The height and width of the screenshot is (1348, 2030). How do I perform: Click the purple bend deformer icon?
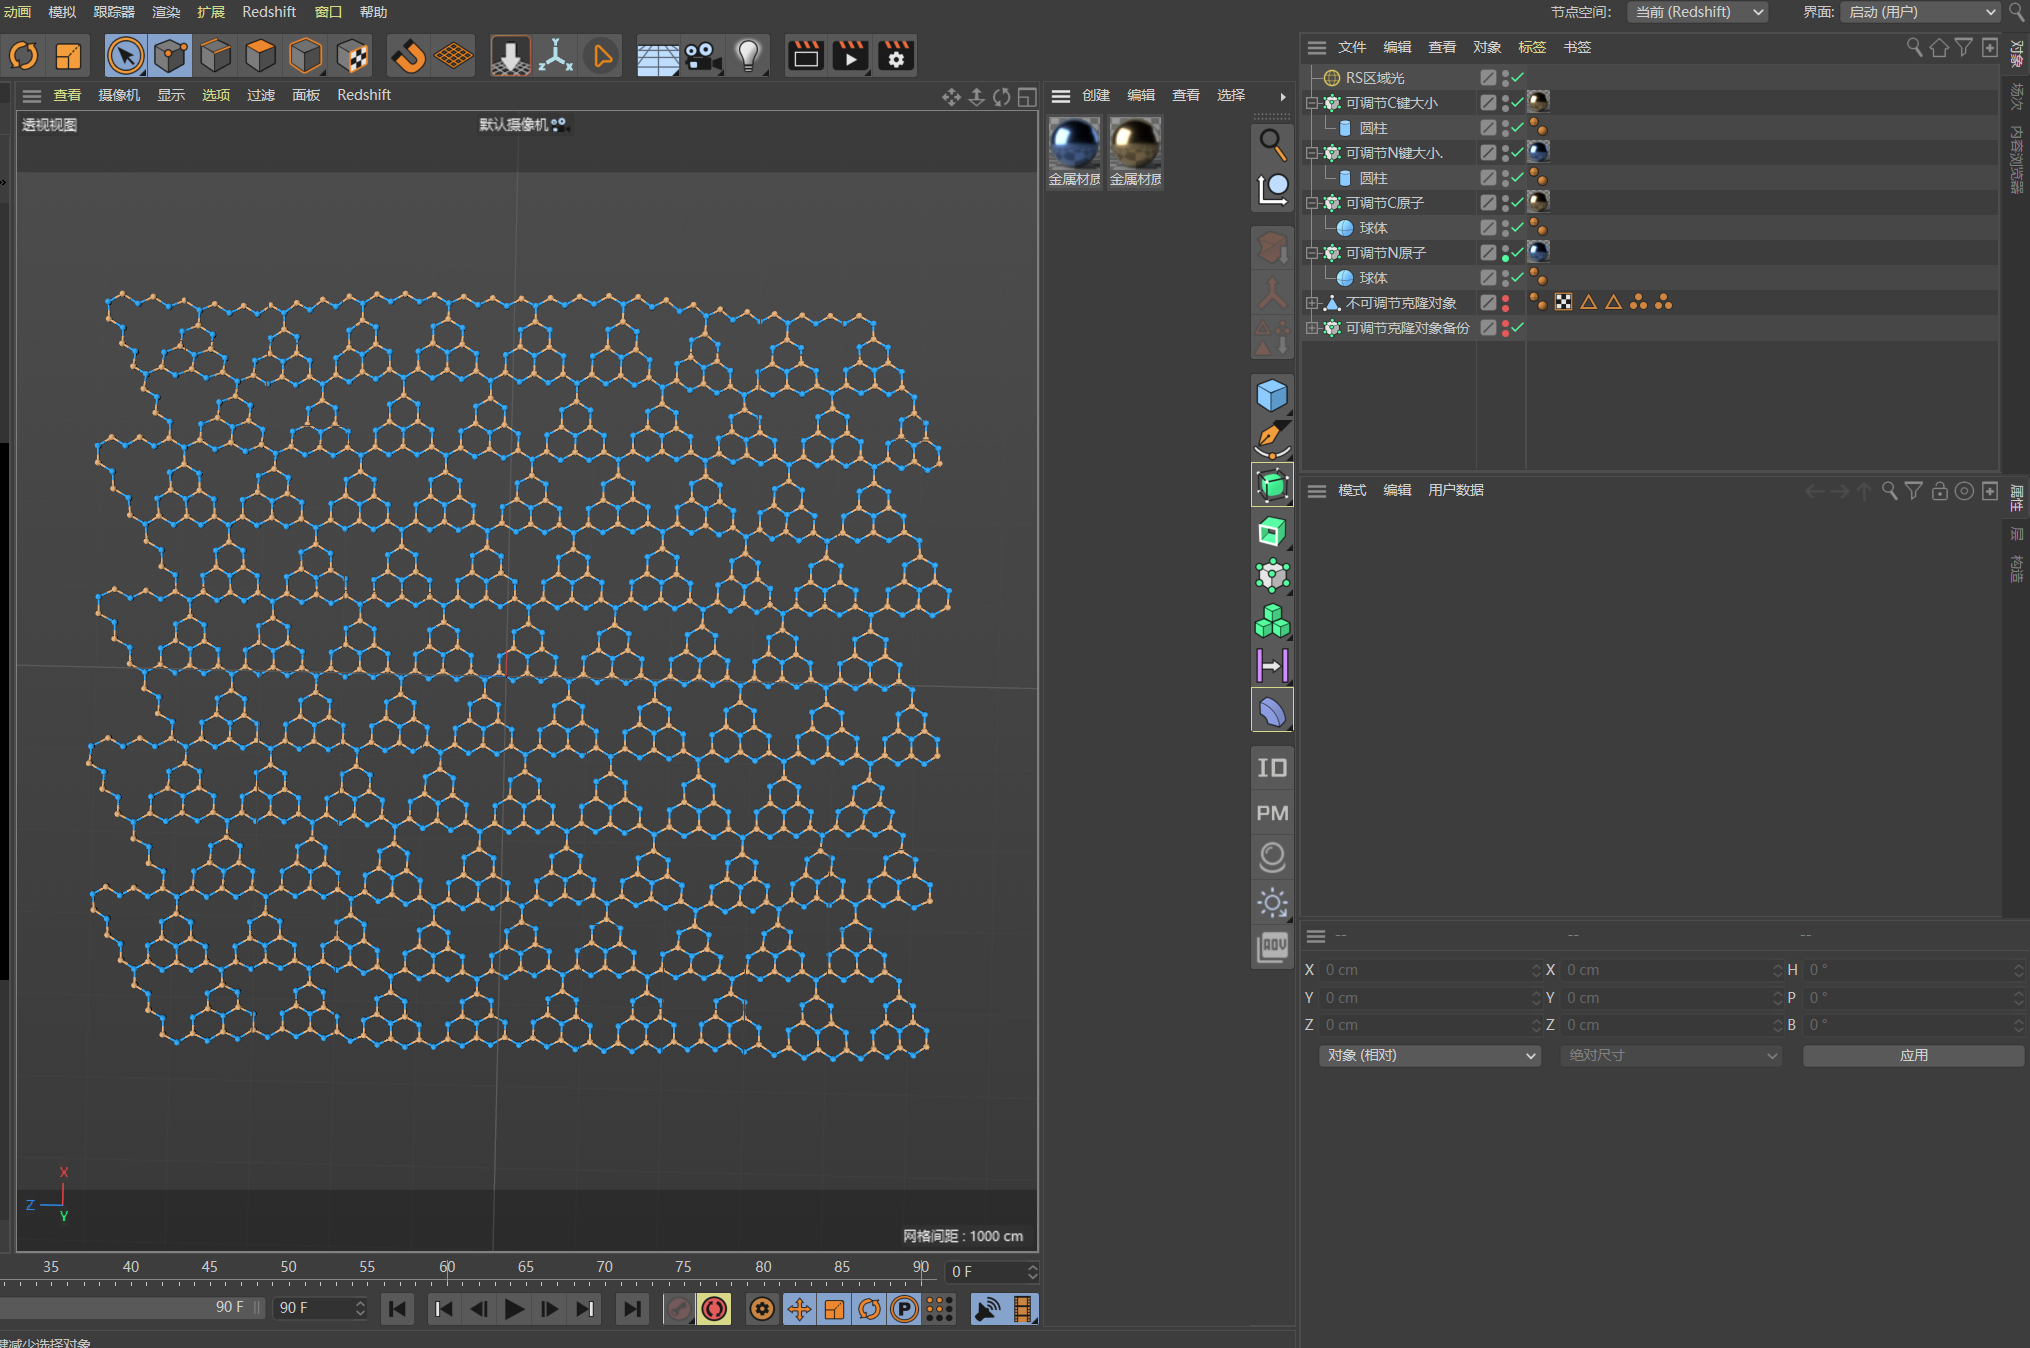[x=1272, y=711]
